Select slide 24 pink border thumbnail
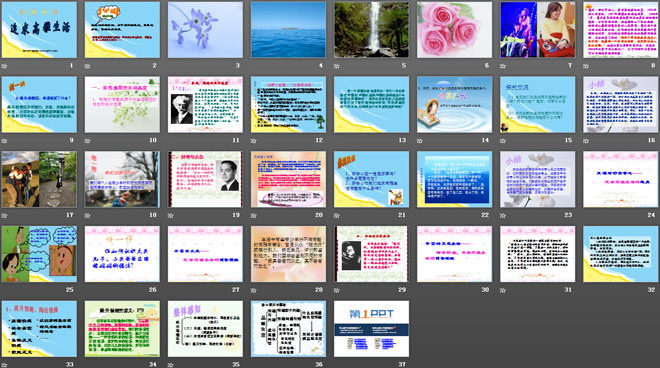660x368 pixels. pos(621,179)
